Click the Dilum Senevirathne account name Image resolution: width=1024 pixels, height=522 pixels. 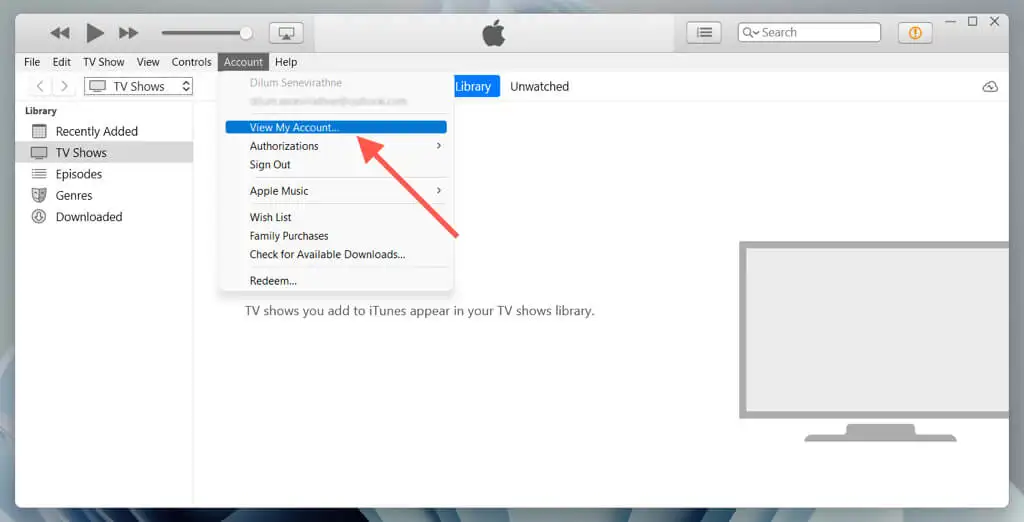coord(296,83)
